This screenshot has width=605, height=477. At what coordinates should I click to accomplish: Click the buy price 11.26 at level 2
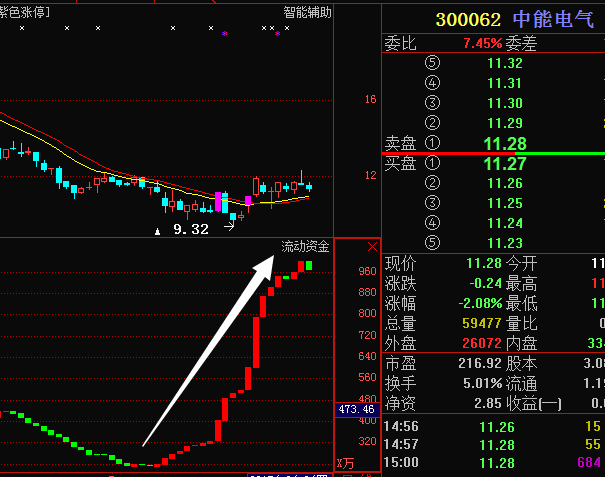[504, 183]
